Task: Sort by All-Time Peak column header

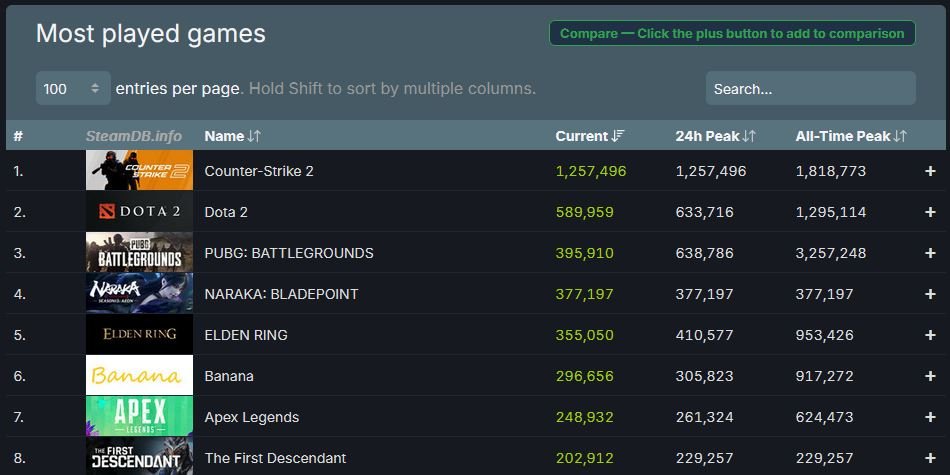Action: (x=851, y=136)
